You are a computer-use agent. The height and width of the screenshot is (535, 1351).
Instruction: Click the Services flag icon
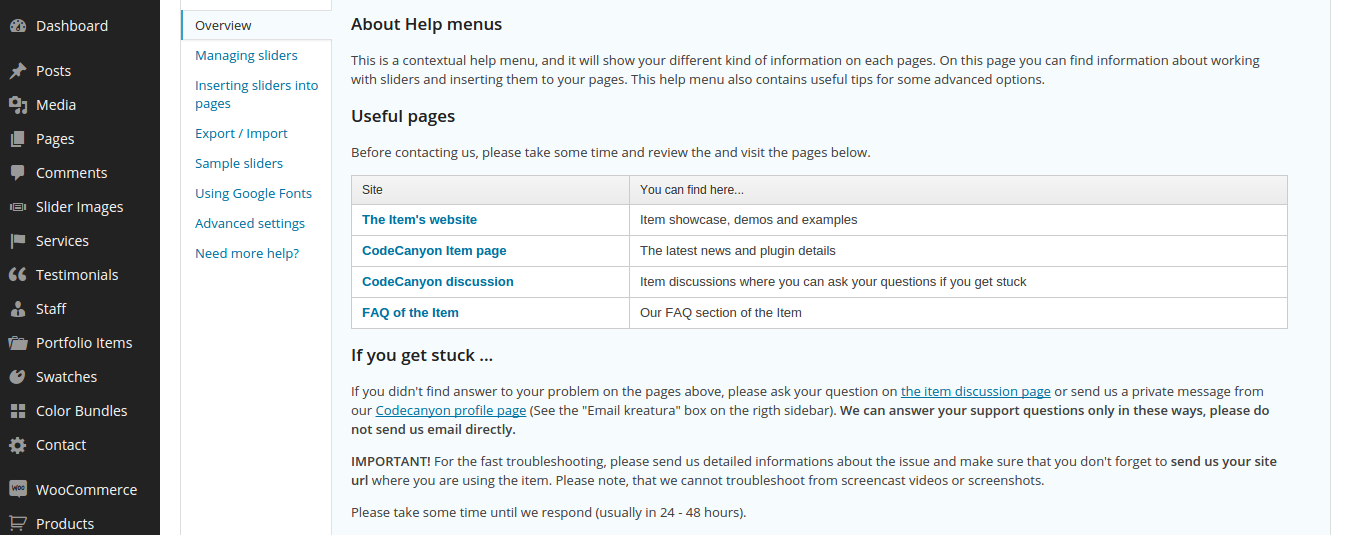click(x=18, y=241)
